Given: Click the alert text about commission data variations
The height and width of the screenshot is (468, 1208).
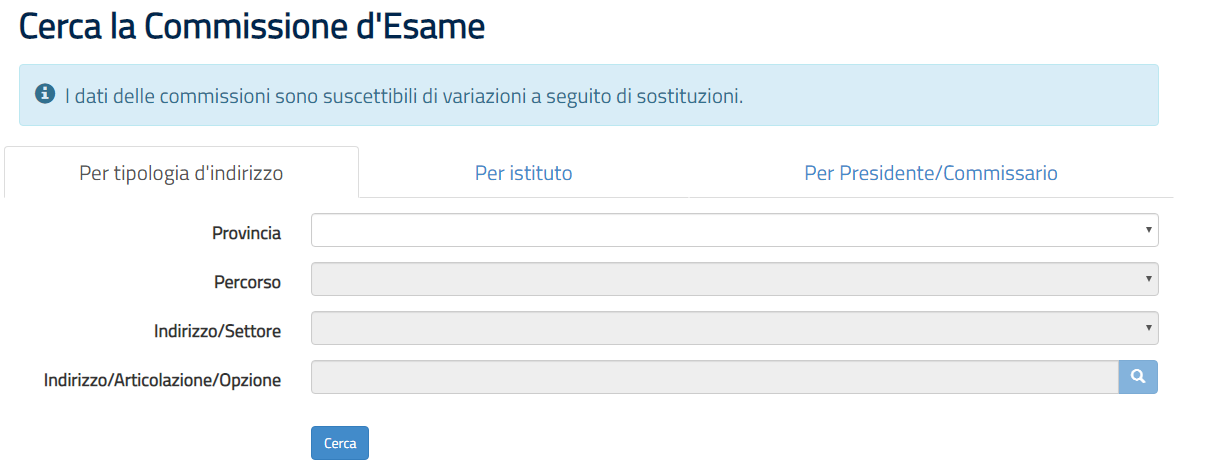Looking at the screenshot, I should tap(404, 97).
